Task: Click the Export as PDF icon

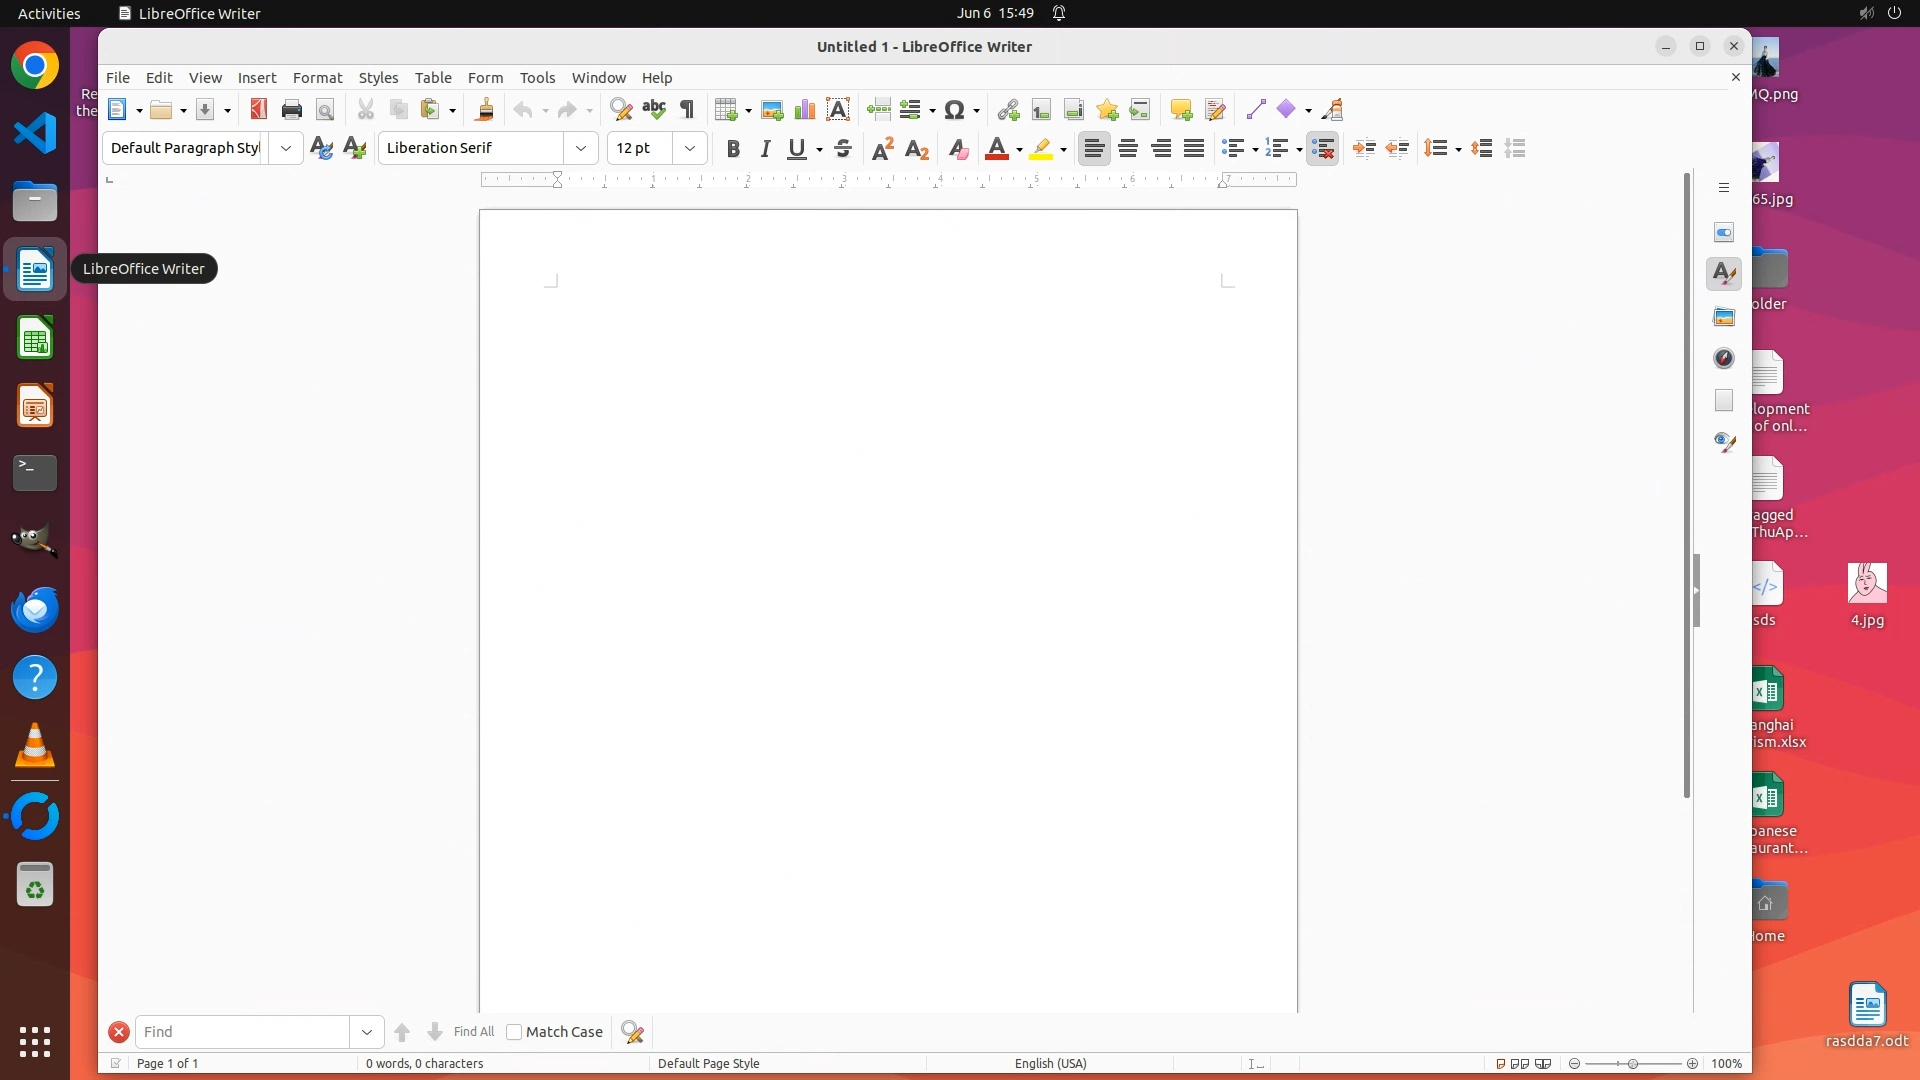Action: pos(259,110)
